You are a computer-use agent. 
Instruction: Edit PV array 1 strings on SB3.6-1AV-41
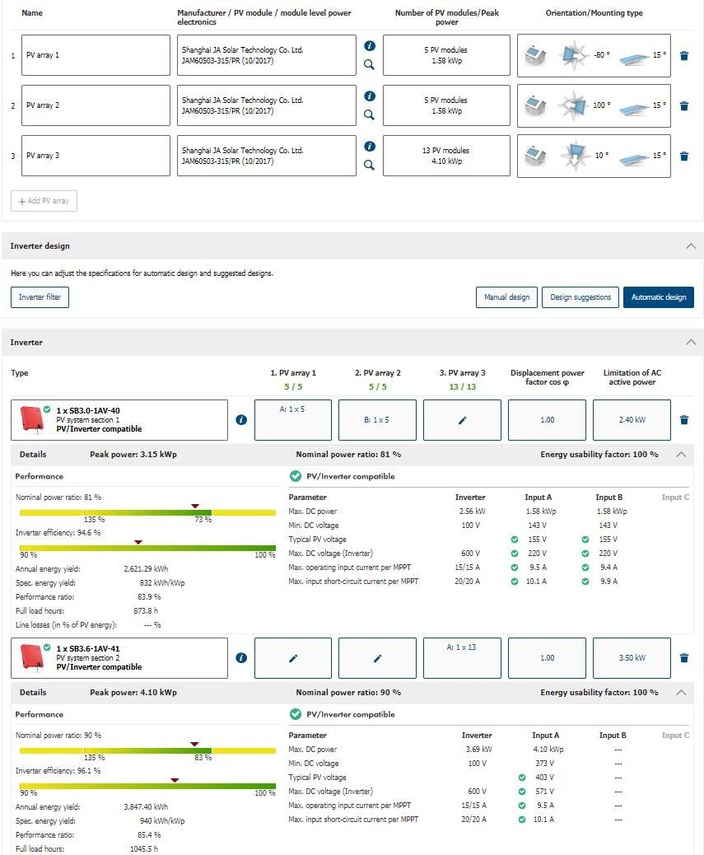[293, 658]
